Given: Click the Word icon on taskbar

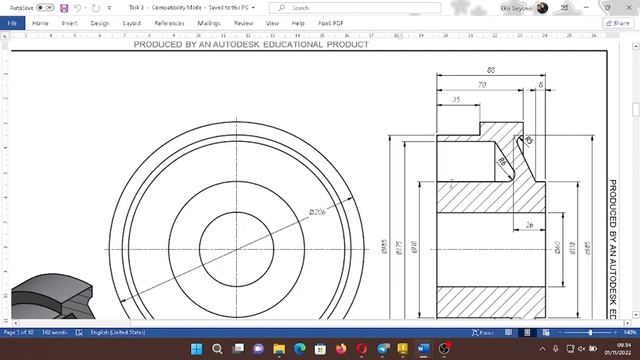Looking at the screenshot, I should coord(423,349).
